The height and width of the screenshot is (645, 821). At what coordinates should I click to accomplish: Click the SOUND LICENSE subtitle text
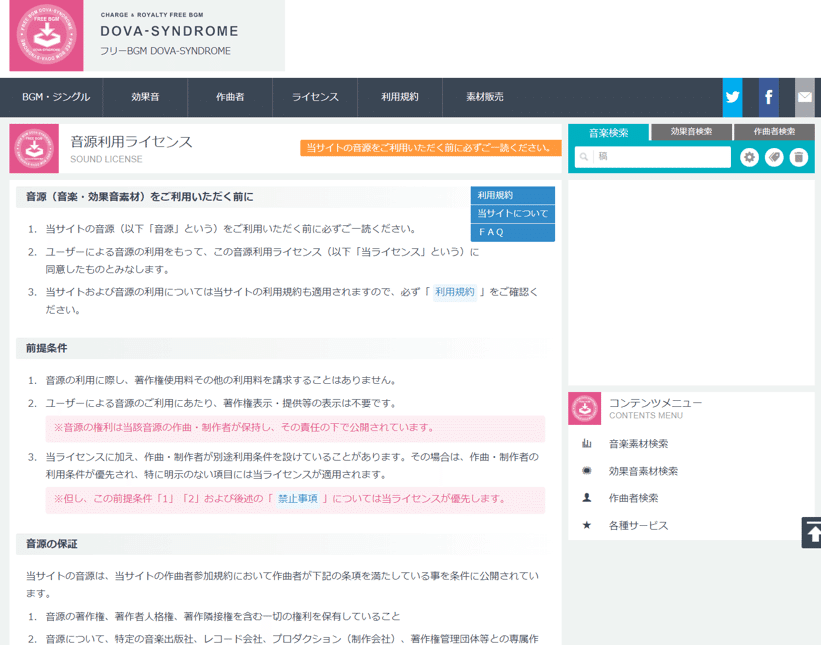106,159
